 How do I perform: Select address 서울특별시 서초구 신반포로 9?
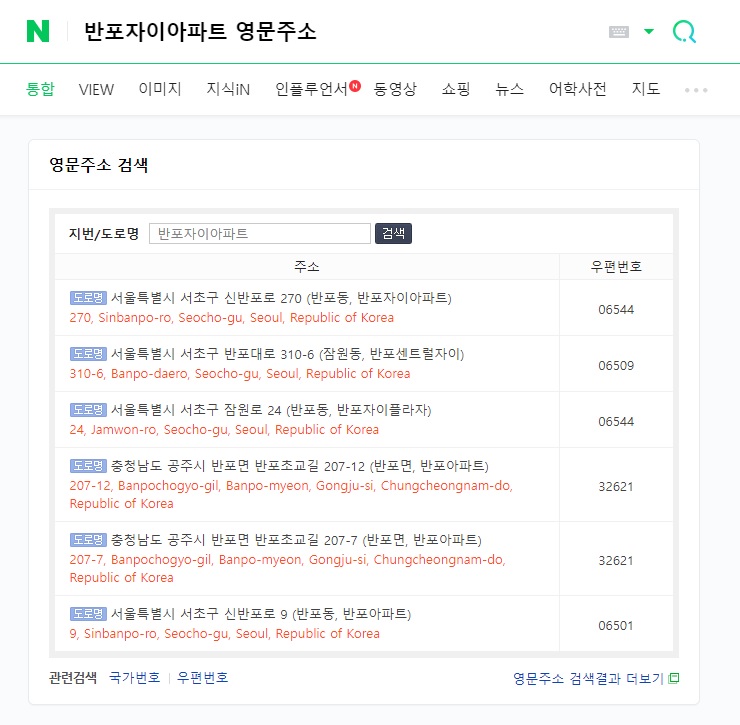pyautogui.click(x=261, y=614)
